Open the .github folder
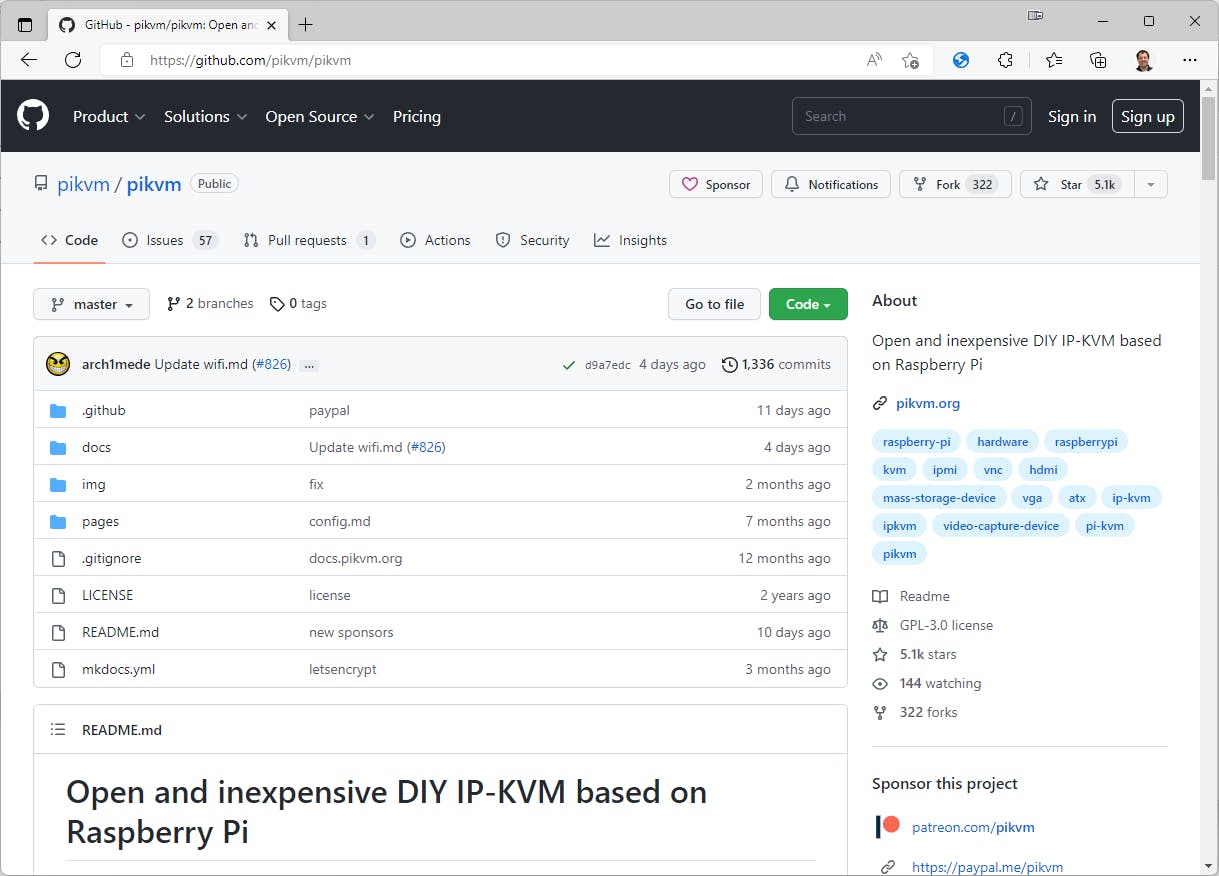The image size is (1219, 876). point(104,410)
